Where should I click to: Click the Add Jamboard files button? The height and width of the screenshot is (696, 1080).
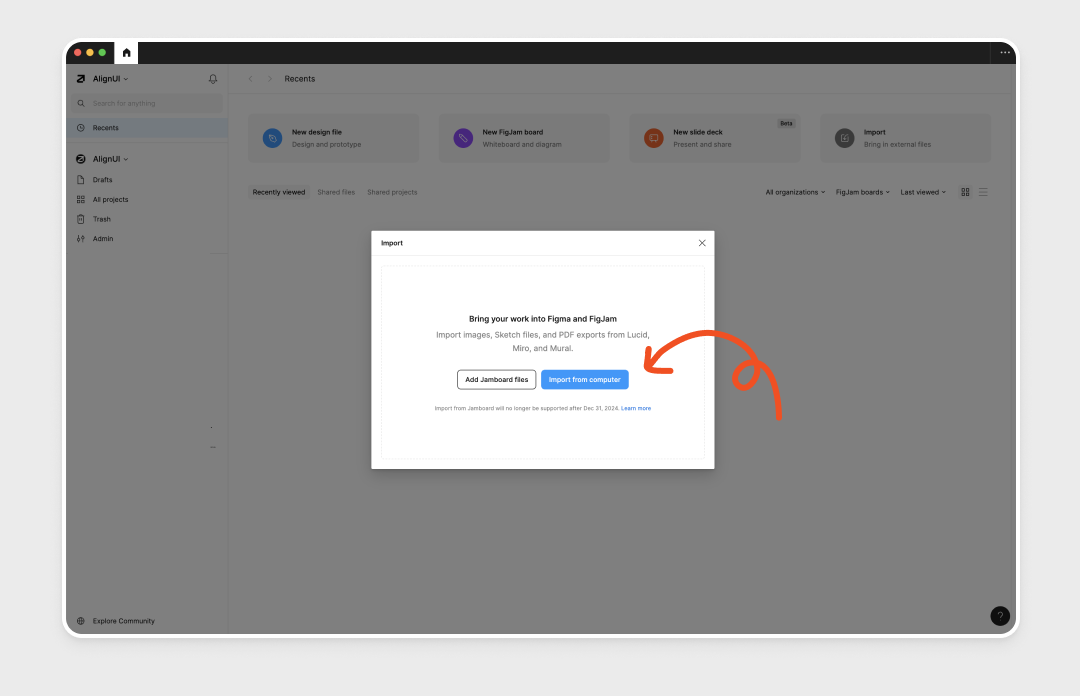pyautogui.click(x=496, y=380)
